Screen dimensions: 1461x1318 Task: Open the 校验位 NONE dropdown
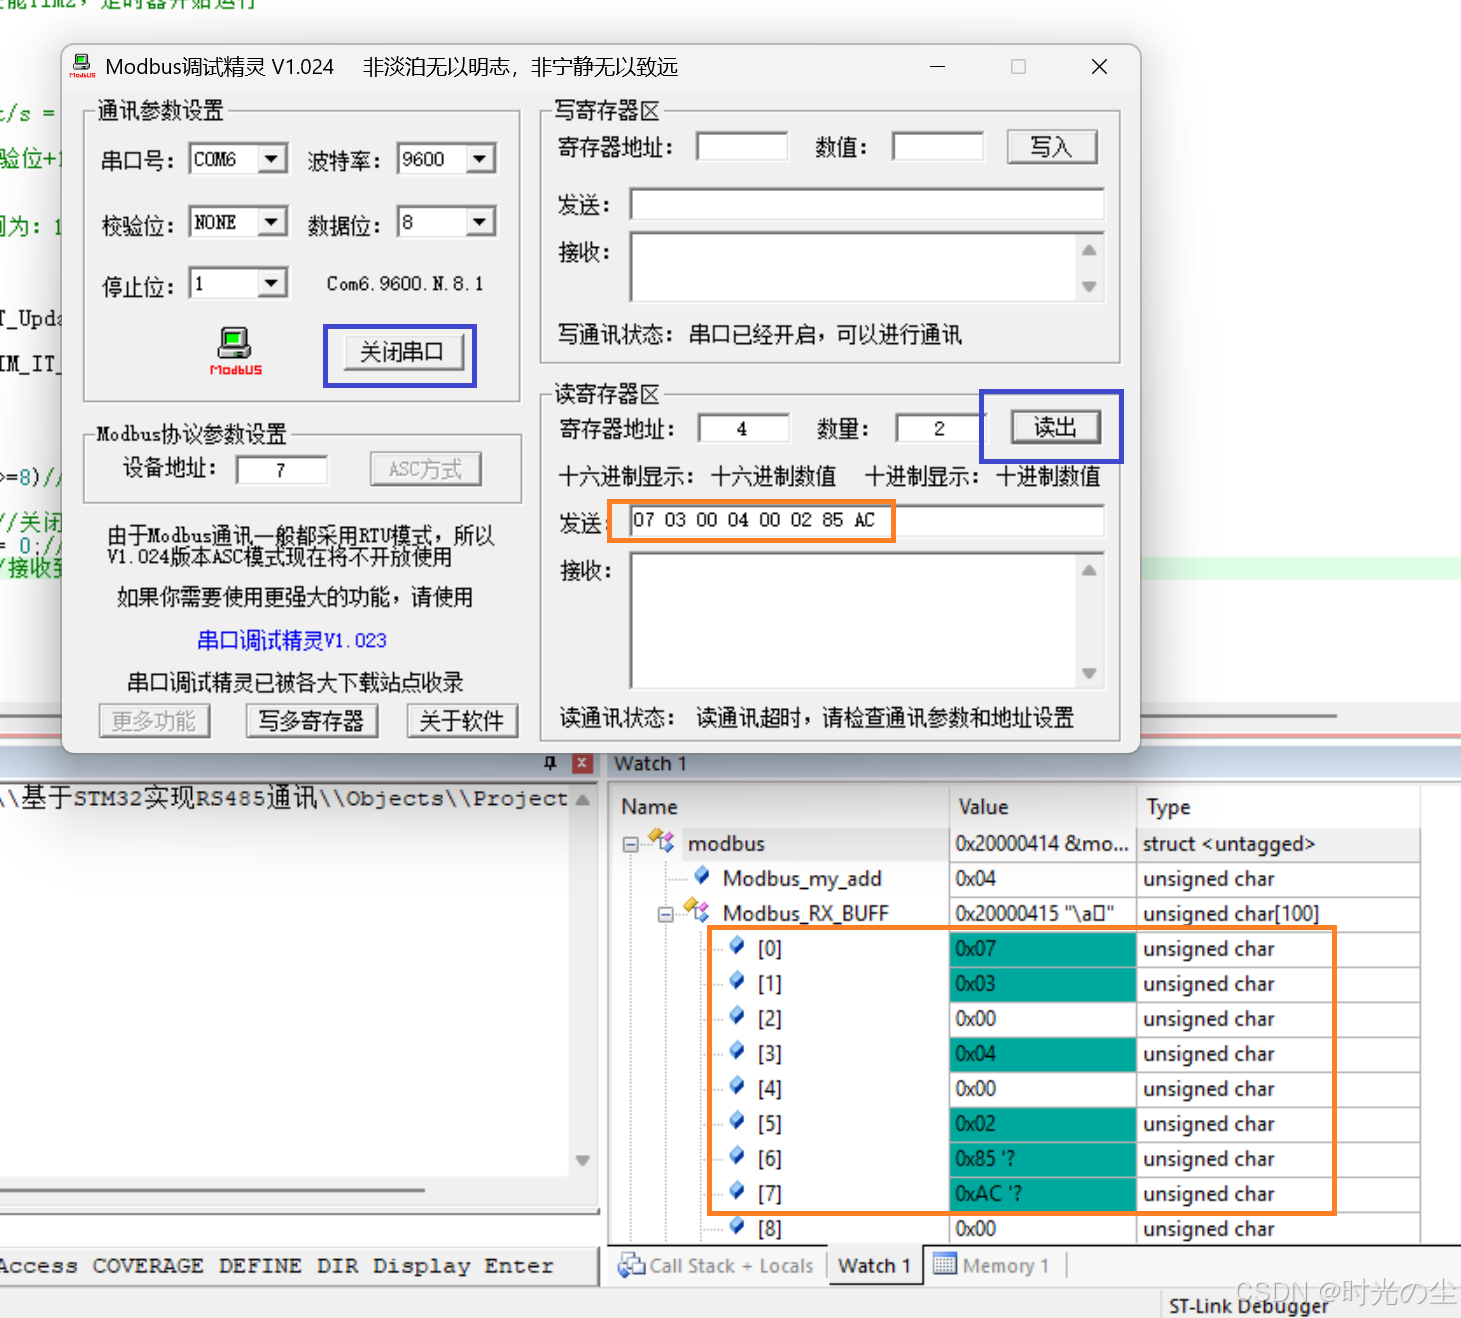tap(271, 221)
